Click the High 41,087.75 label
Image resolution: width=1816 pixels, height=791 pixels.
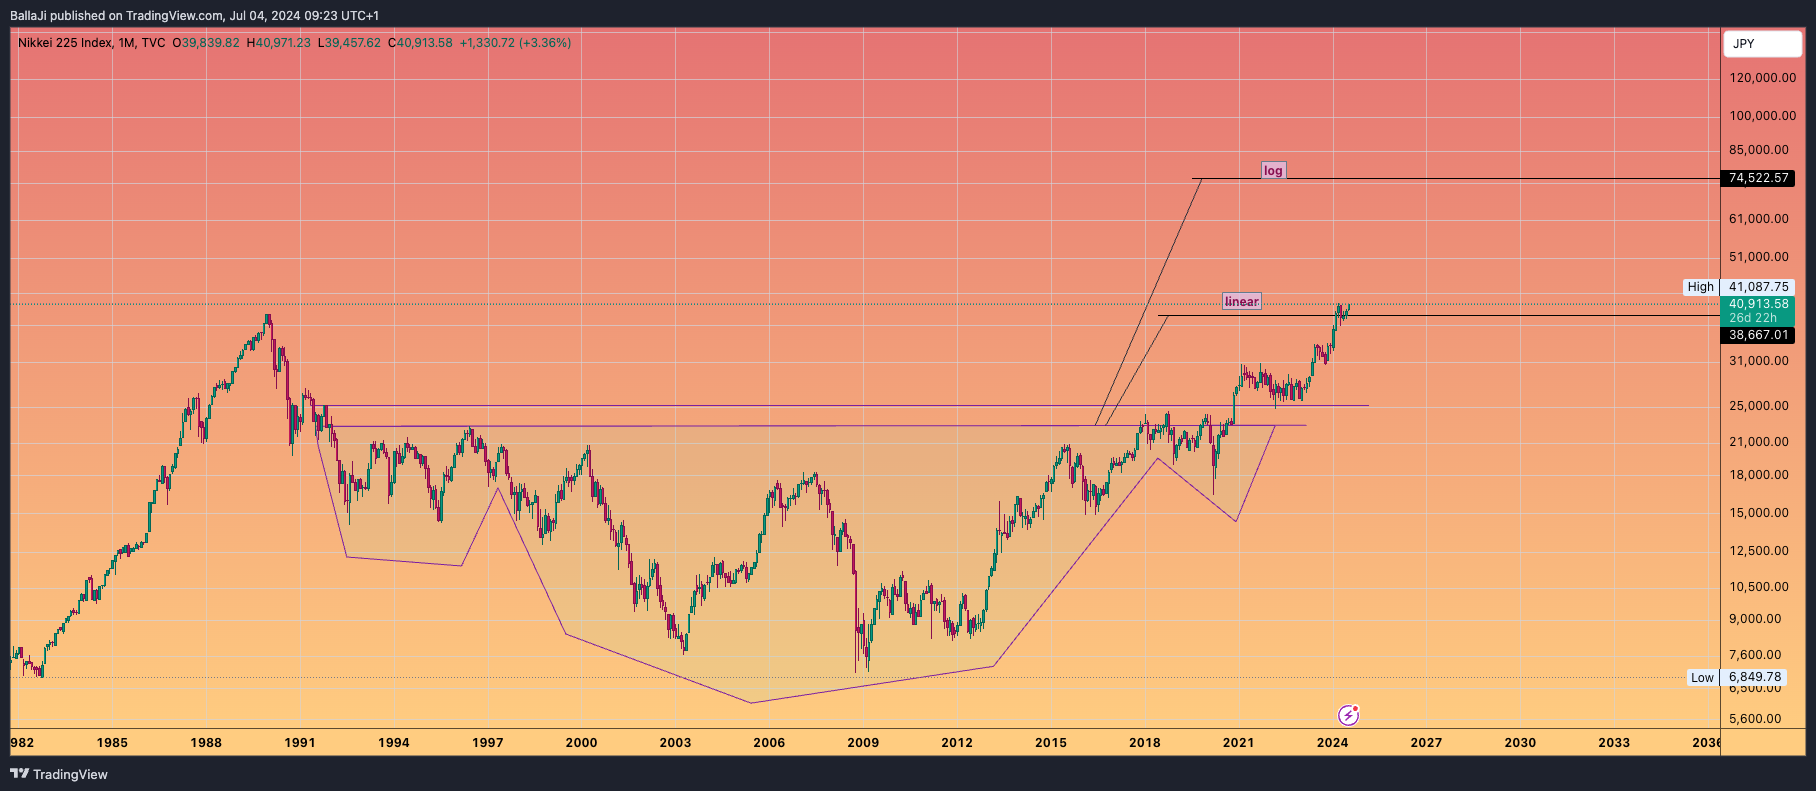(x=1738, y=287)
